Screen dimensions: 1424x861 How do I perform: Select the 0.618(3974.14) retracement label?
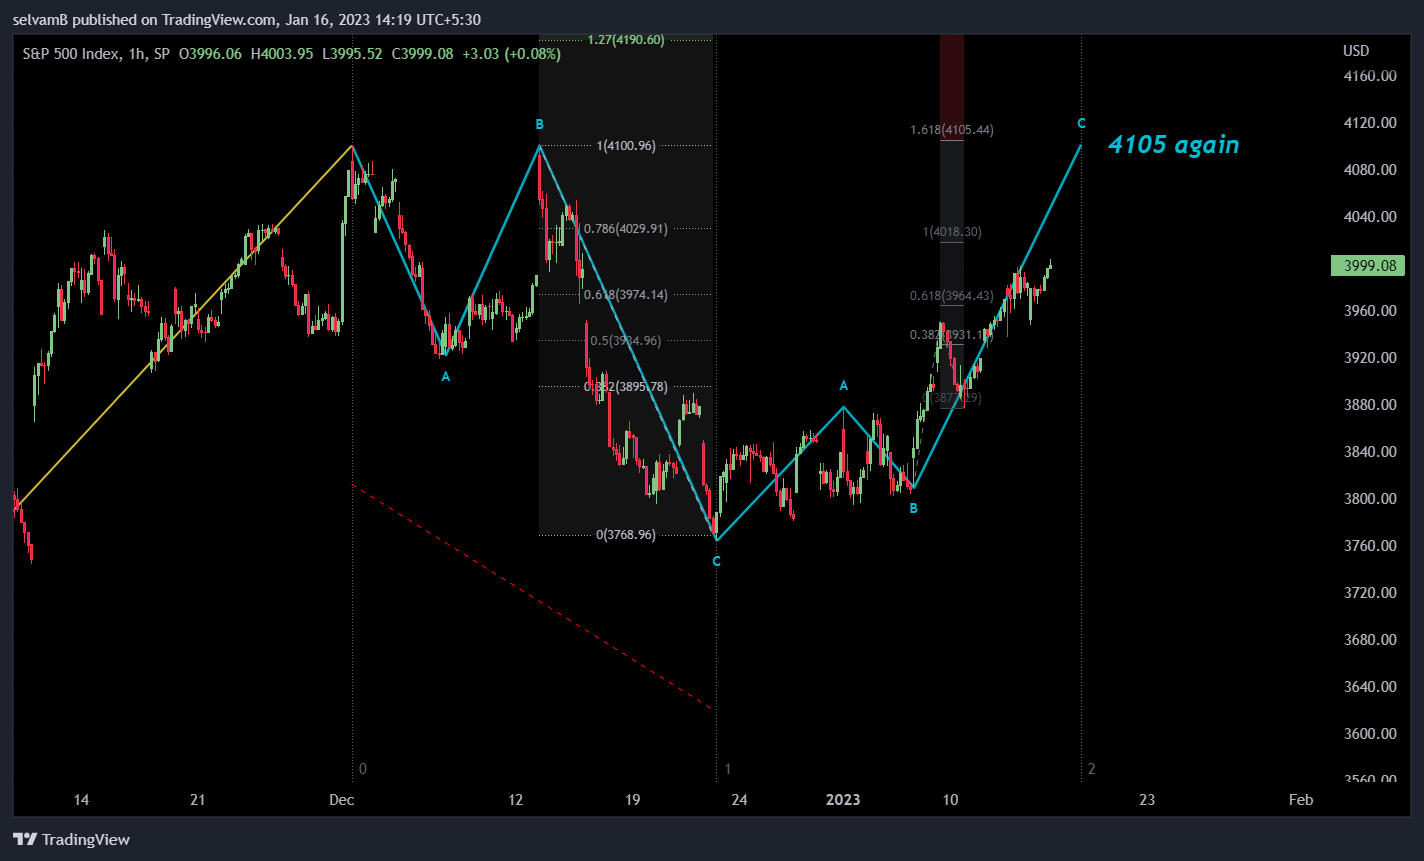coord(625,294)
